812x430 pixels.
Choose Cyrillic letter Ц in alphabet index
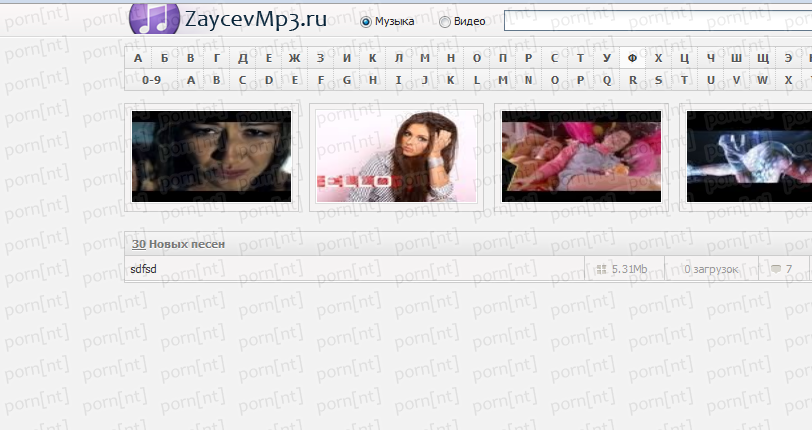685,58
